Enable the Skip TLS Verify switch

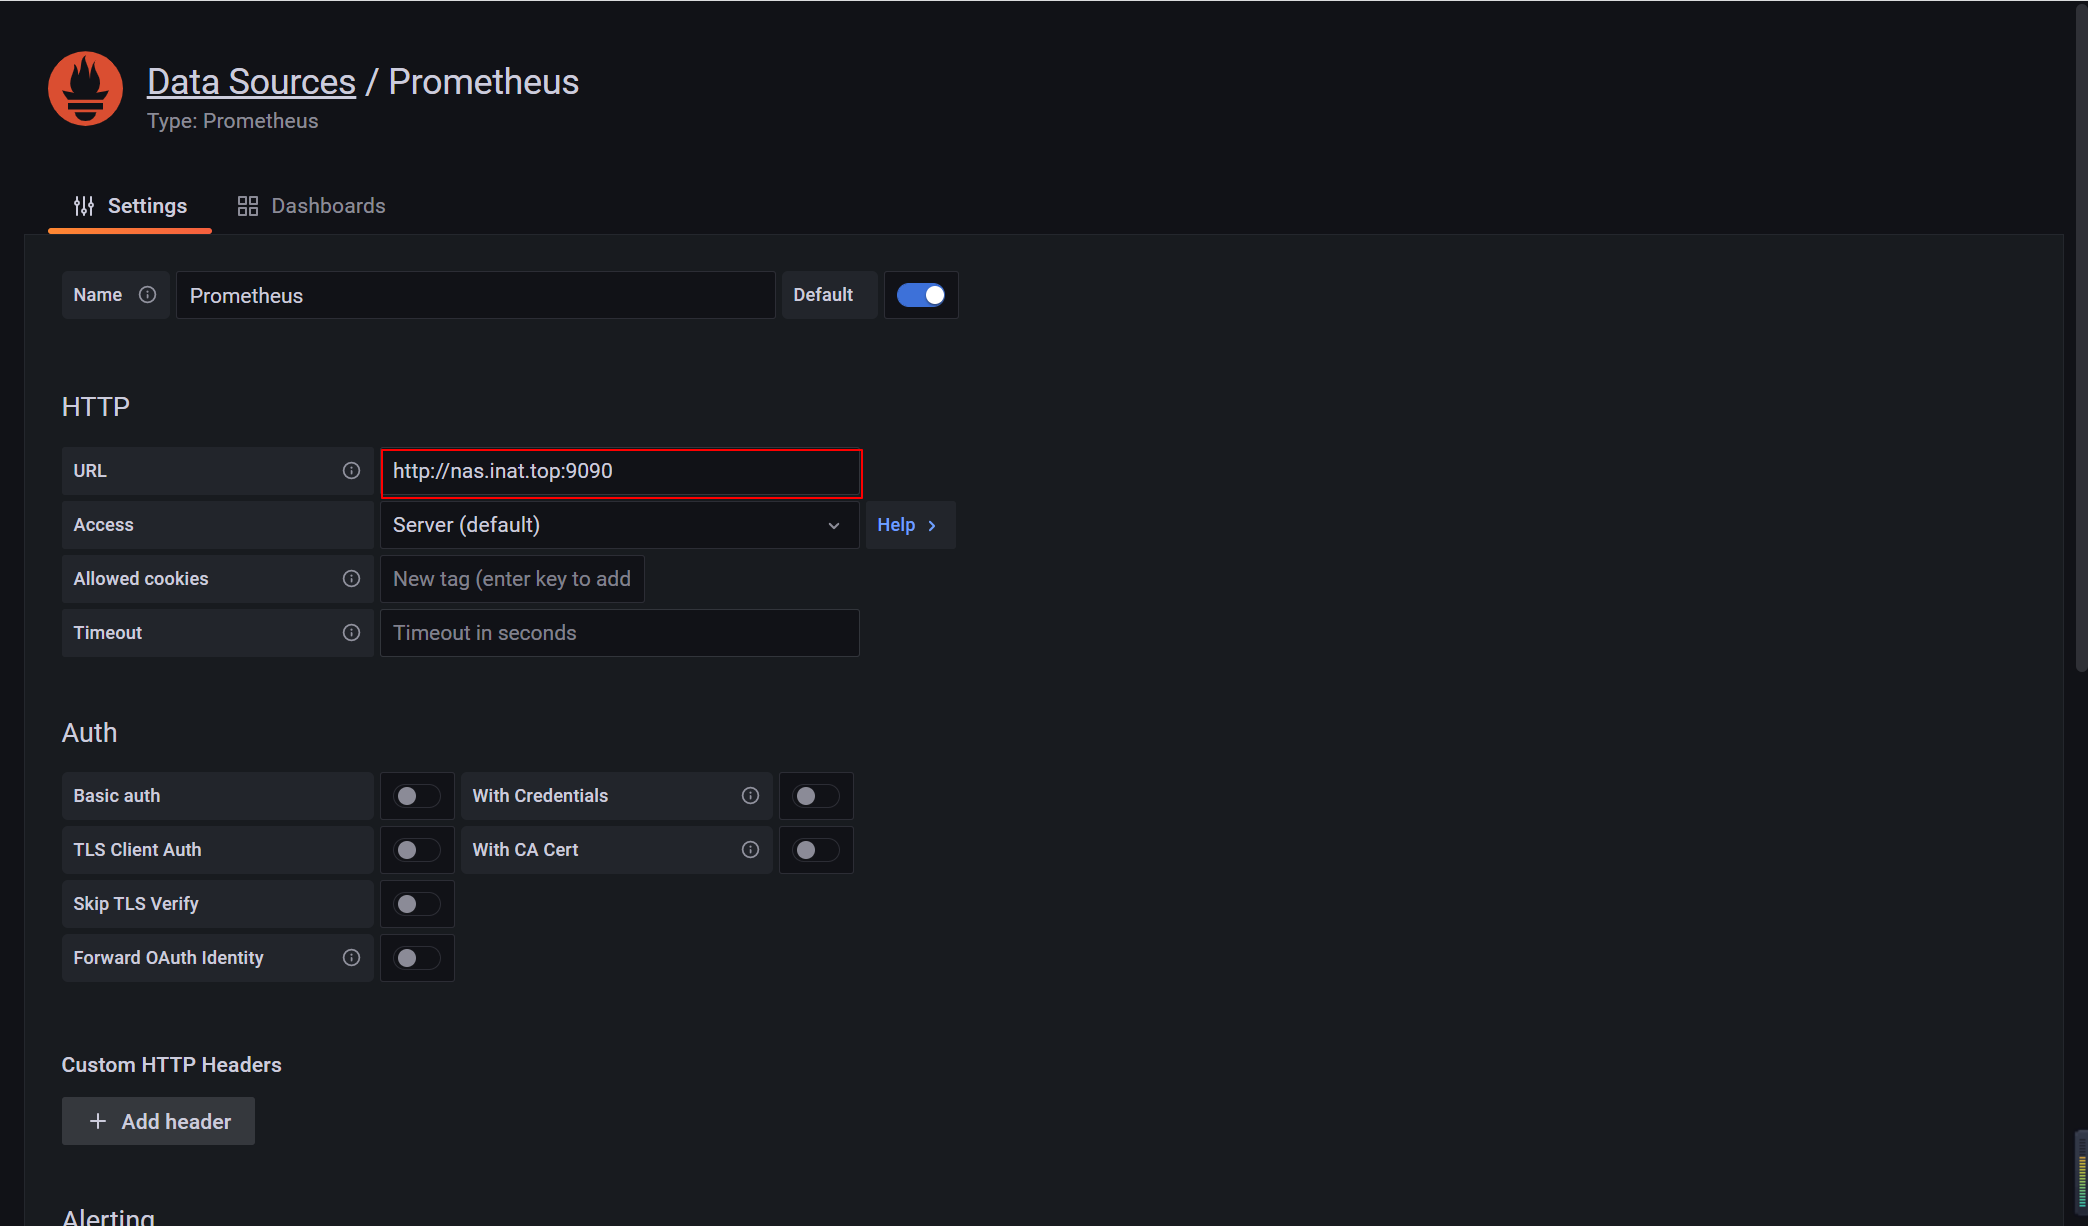[417, 904]
